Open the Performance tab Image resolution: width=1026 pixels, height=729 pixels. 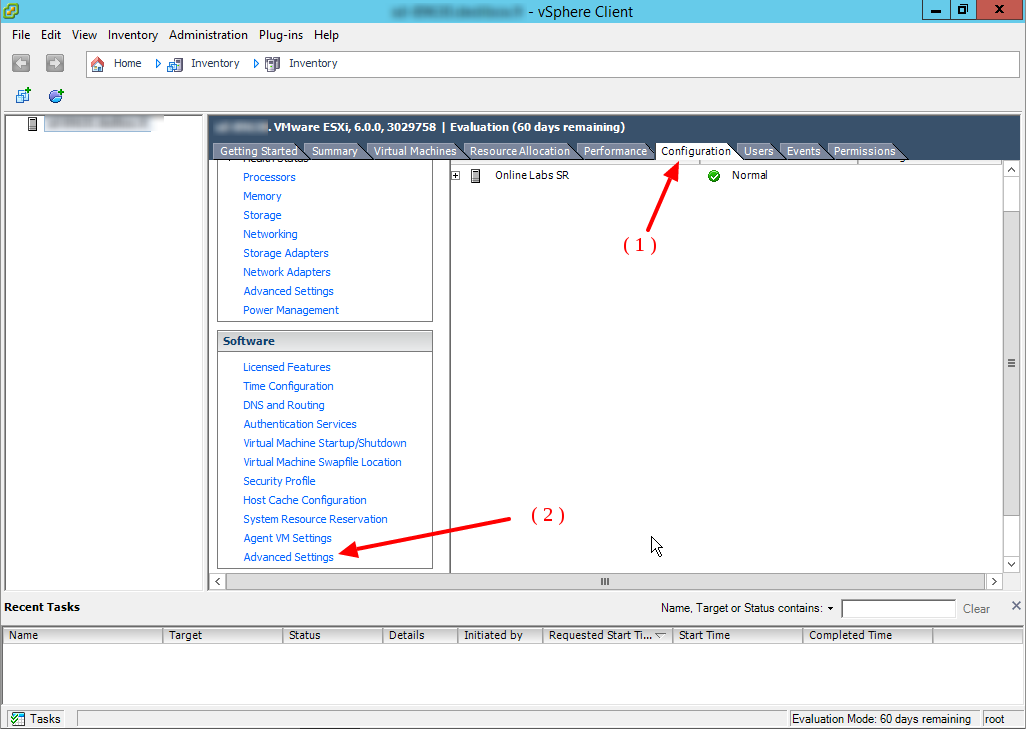[615, 151]
